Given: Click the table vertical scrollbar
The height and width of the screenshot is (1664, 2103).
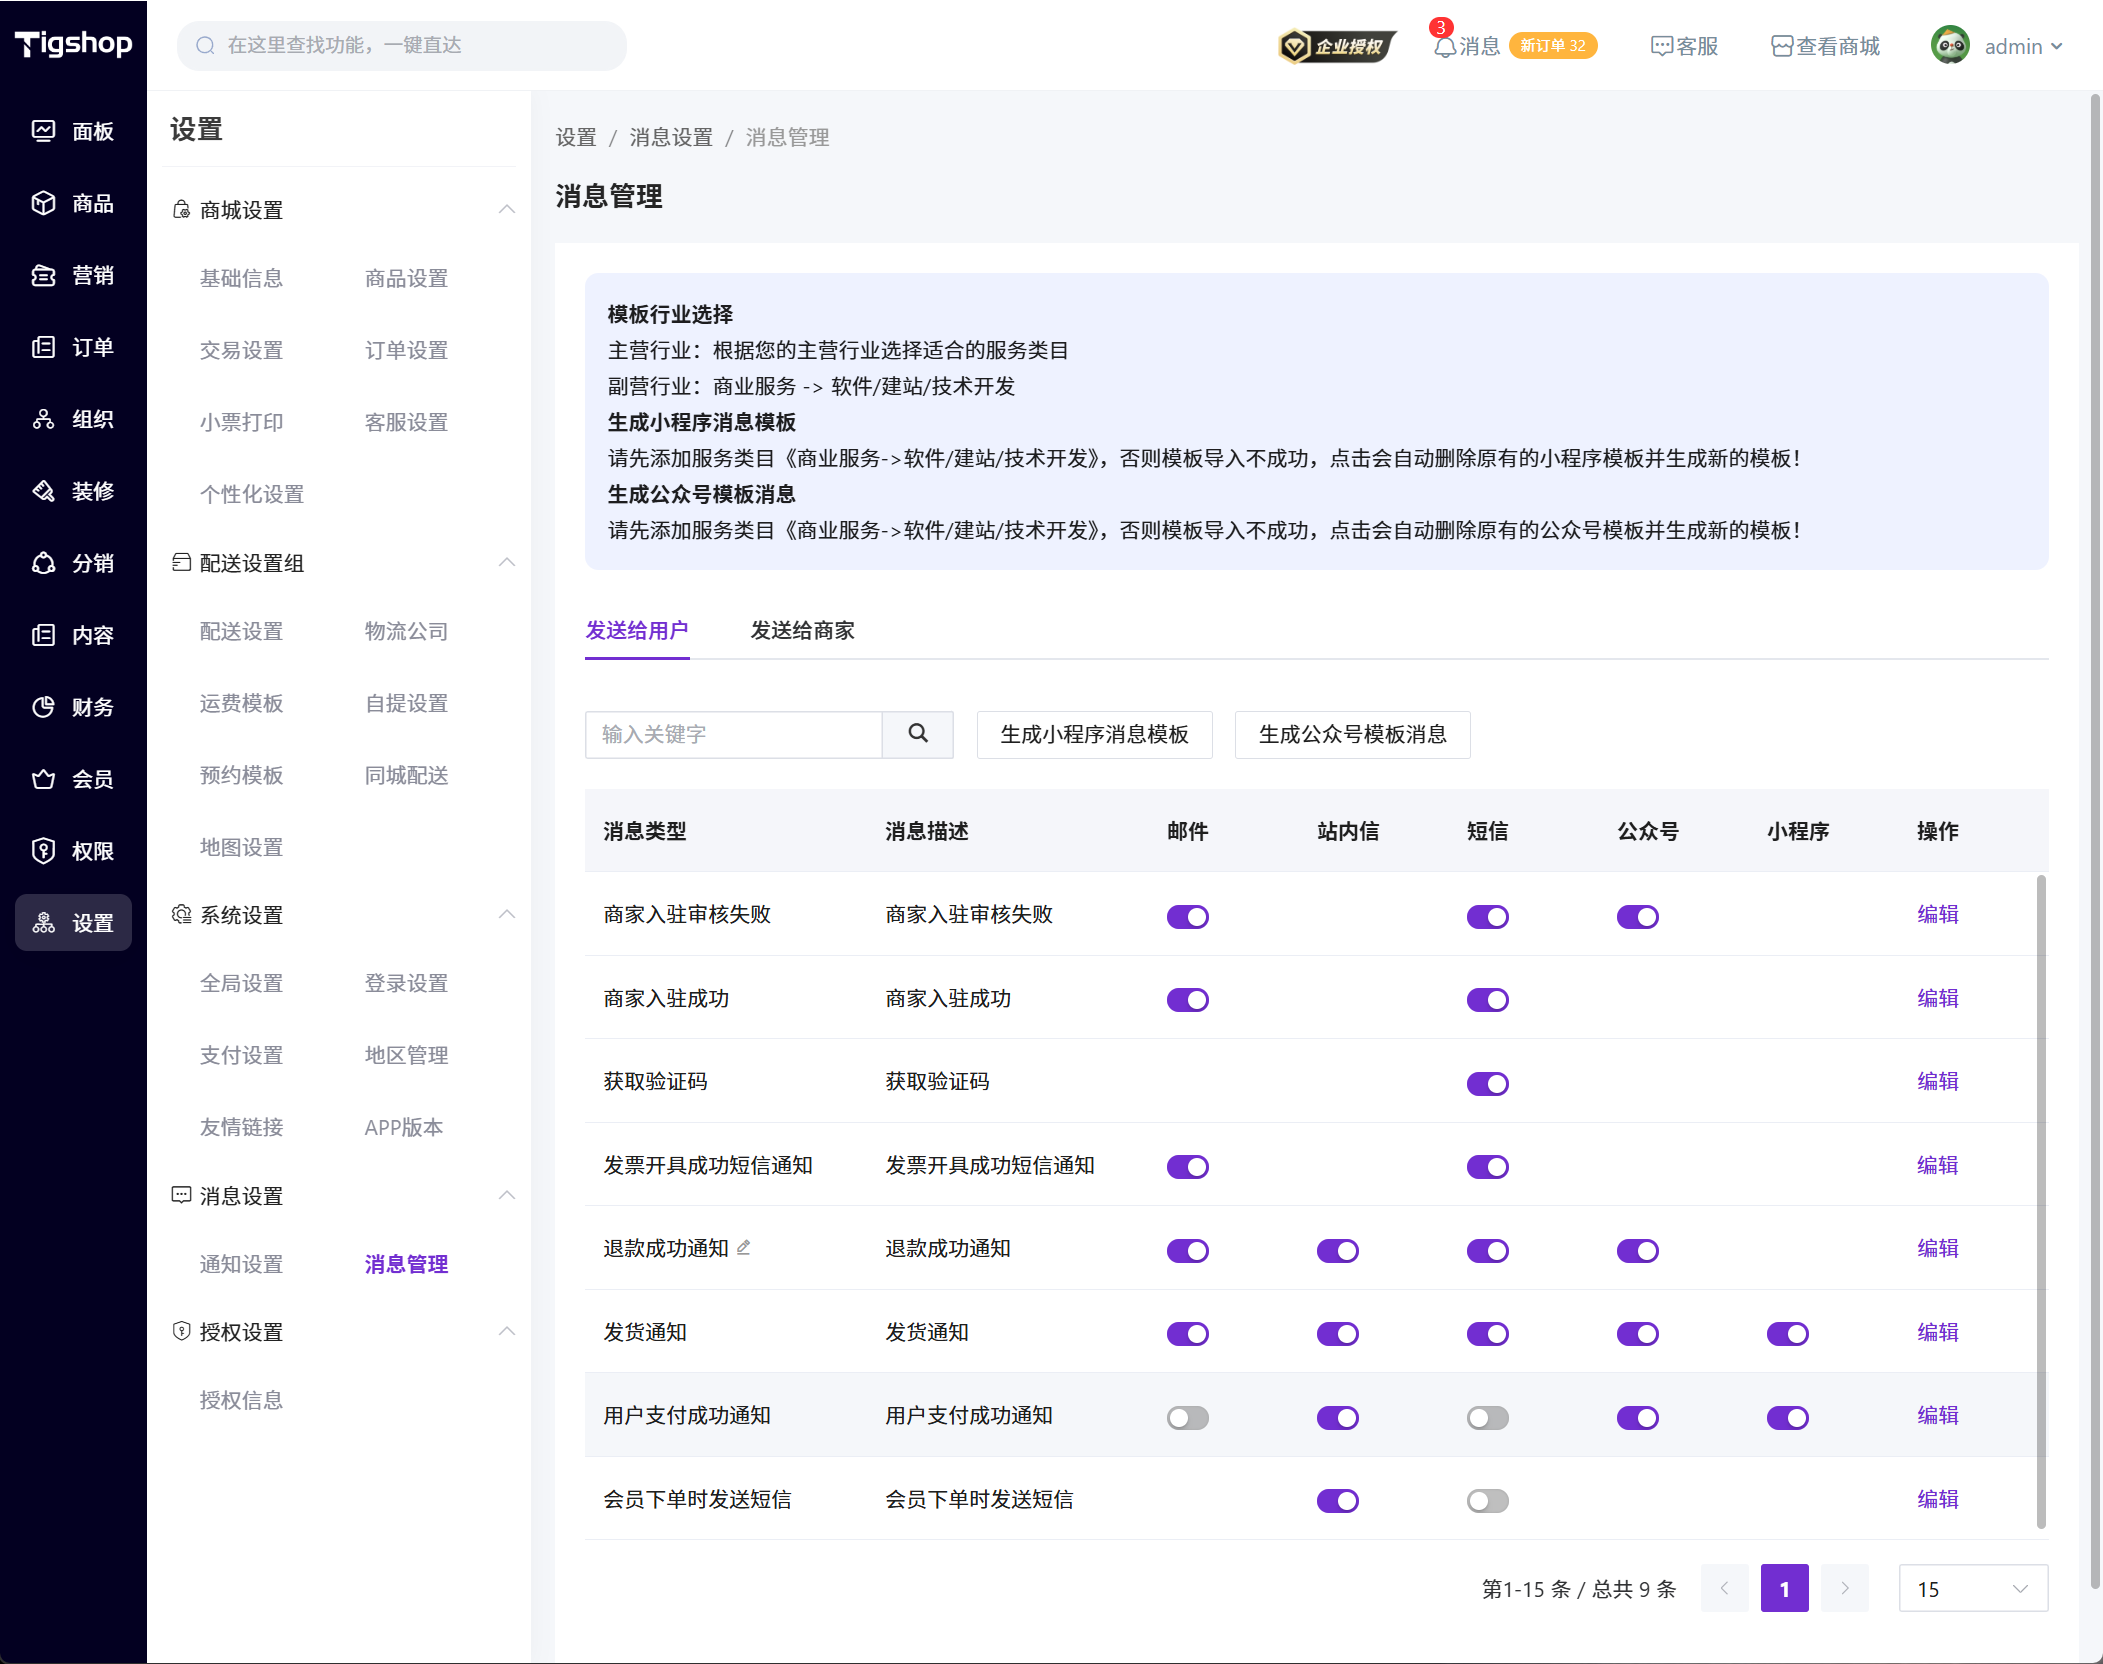Looking at the screenshot, I should [2041, 1200].
